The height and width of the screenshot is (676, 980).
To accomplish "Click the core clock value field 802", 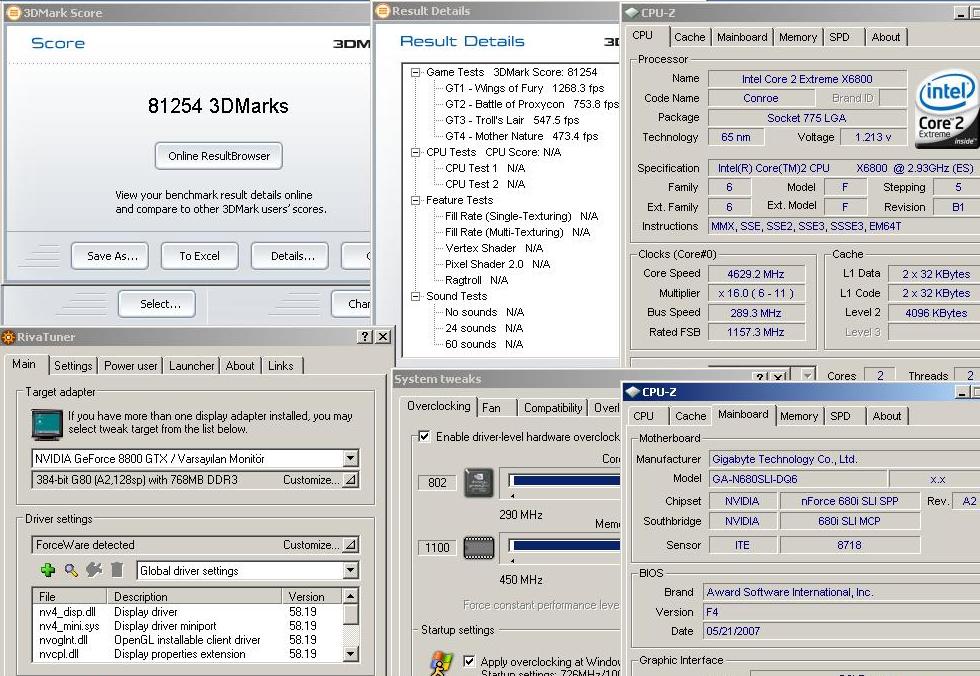I will [437, 483].
